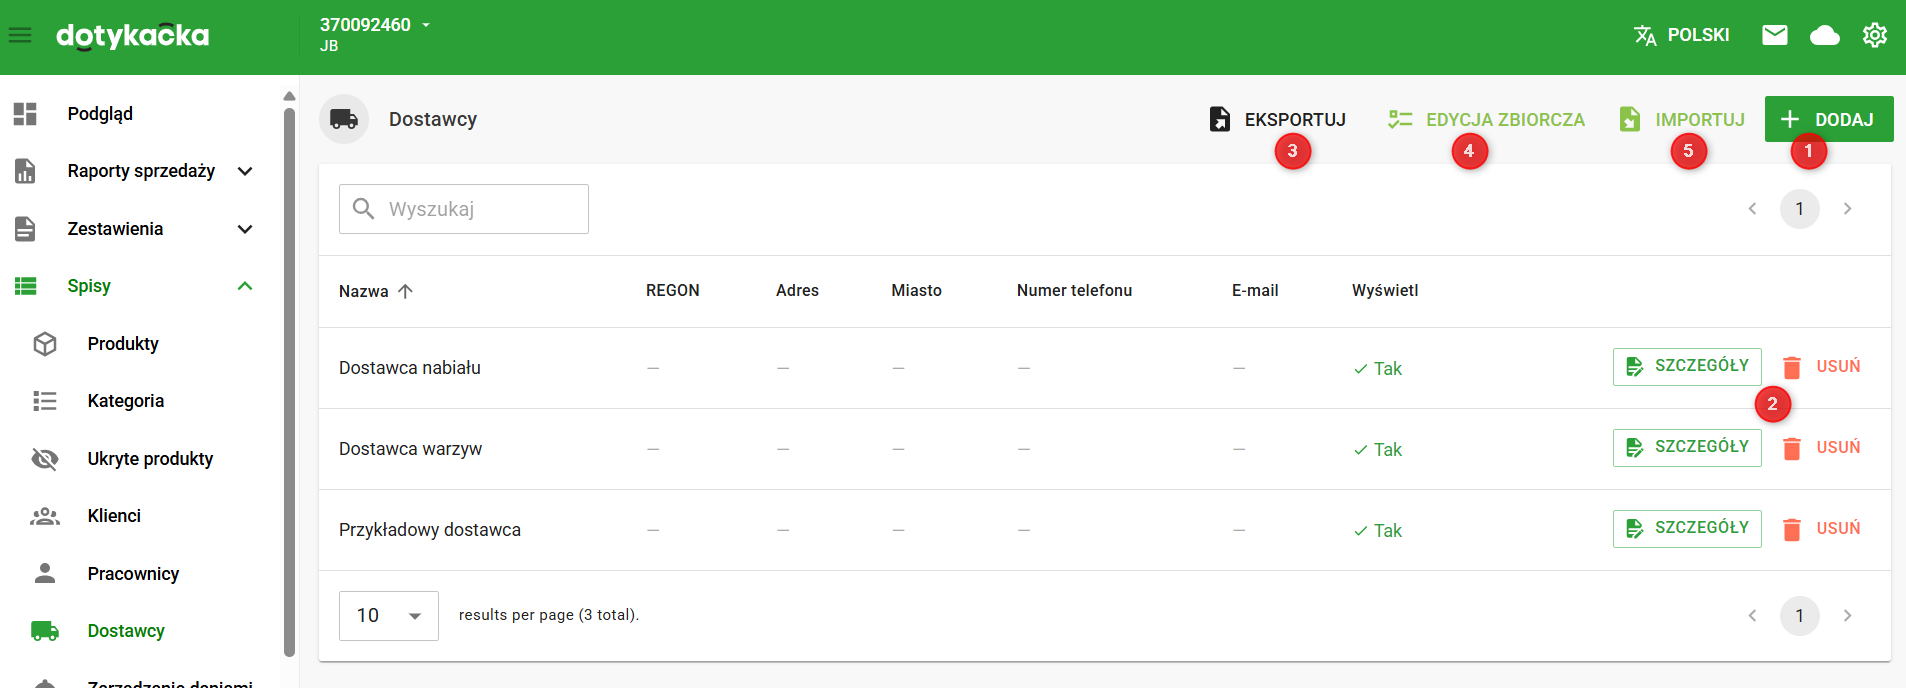The width and height of the screenshot is (1906, 688).
Task: Open settings gear icon
Action: point(1874,36)
